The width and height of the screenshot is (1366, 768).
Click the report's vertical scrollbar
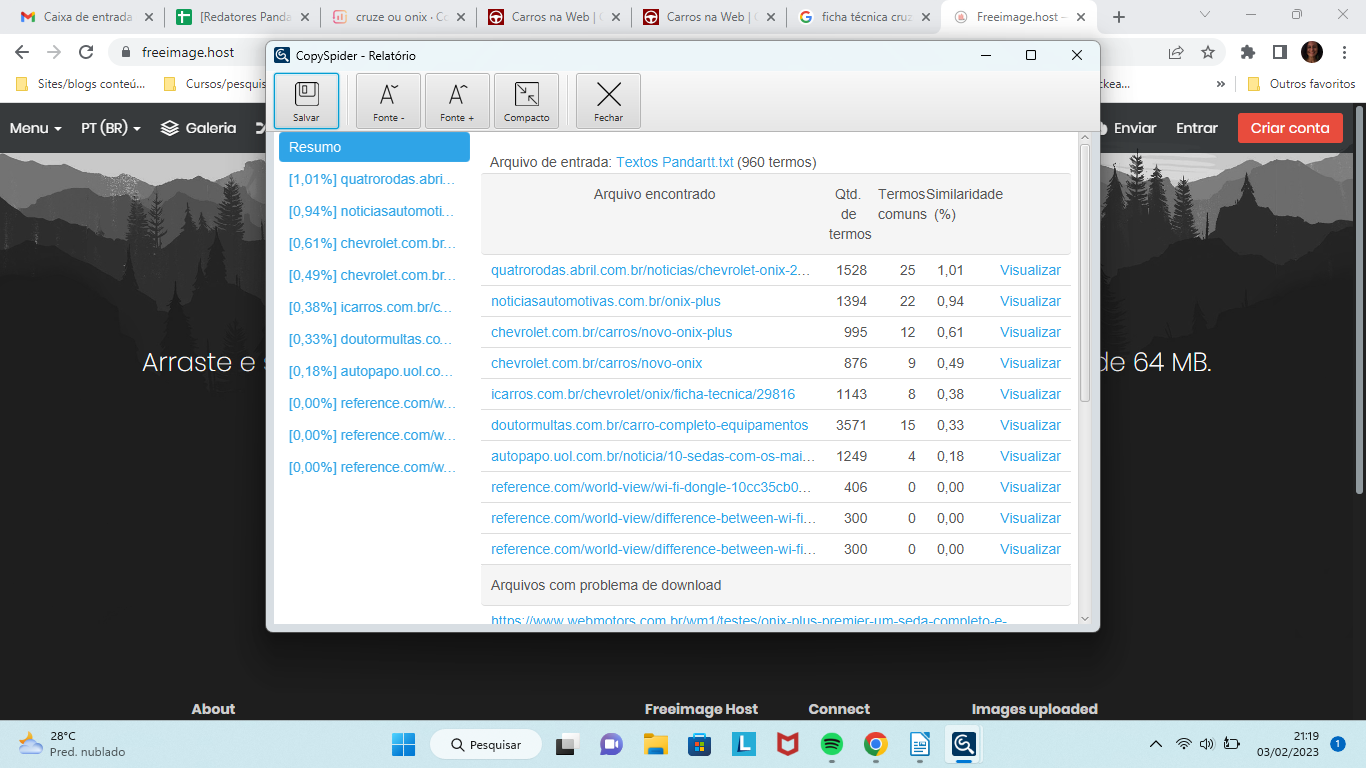point(1085,275)
